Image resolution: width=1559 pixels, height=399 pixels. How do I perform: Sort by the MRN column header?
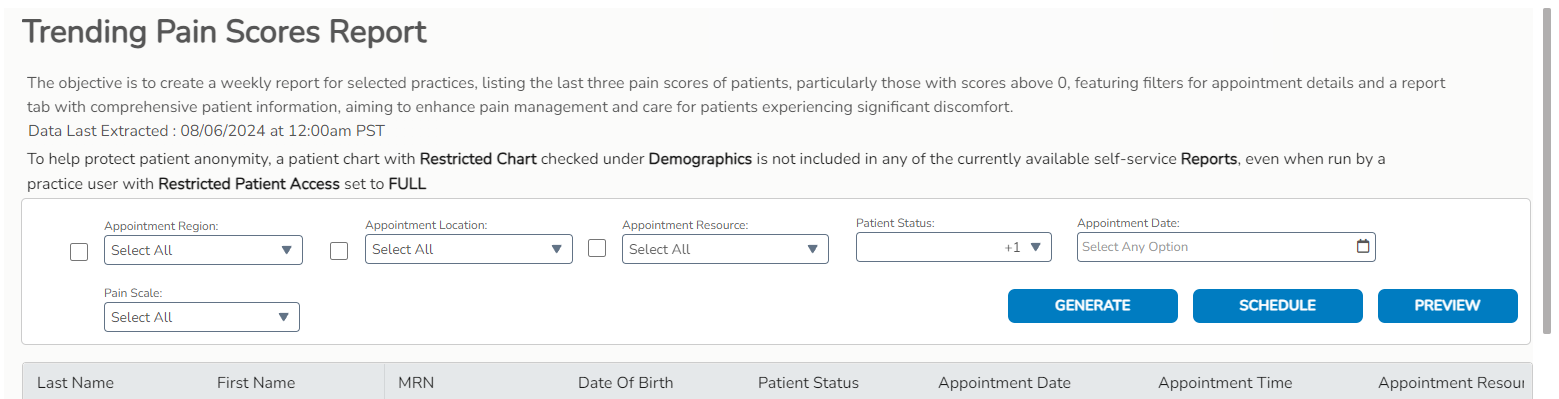pyautogui.click(x=416, y=383)
